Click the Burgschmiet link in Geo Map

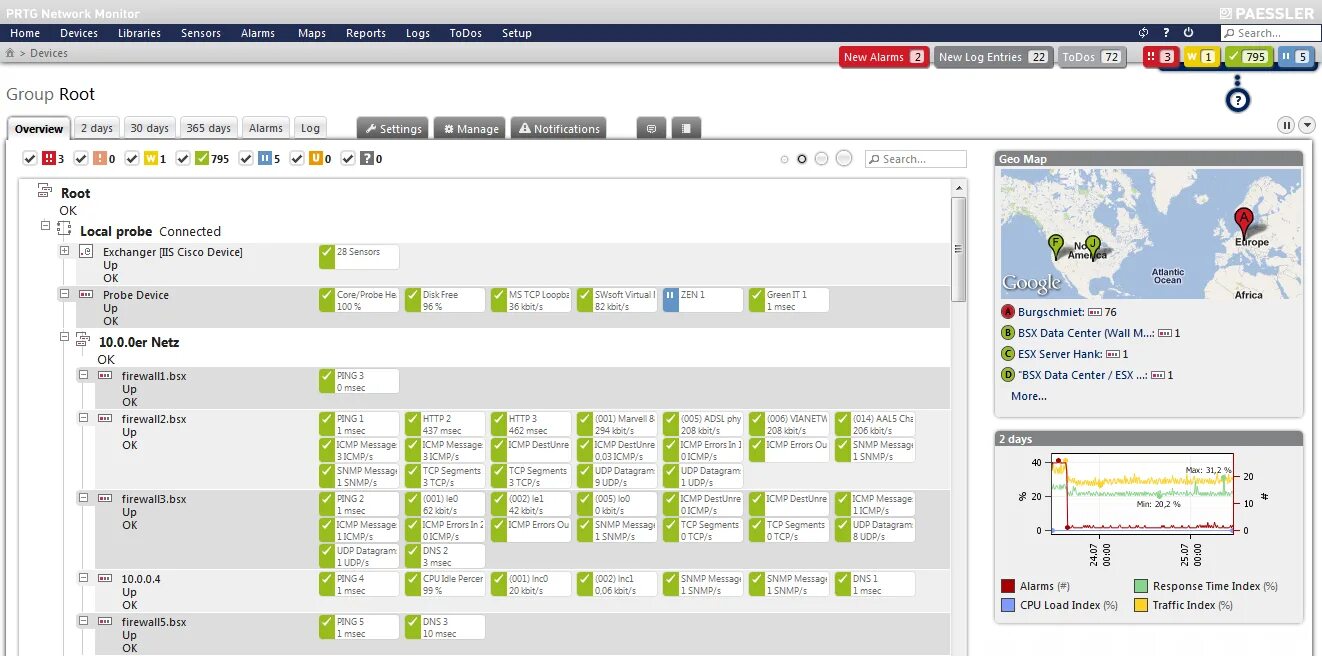pyautogui.click(x=1051, y=312)
